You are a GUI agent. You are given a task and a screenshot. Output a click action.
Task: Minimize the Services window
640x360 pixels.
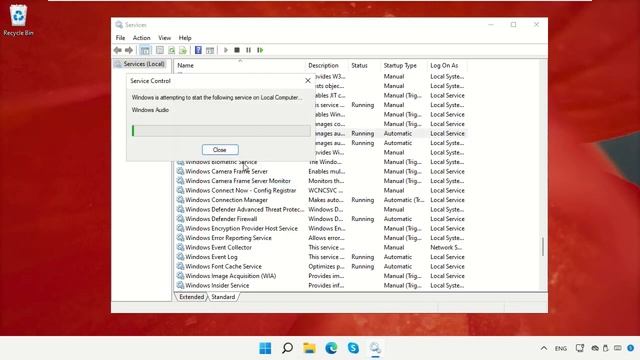[491, 25]
